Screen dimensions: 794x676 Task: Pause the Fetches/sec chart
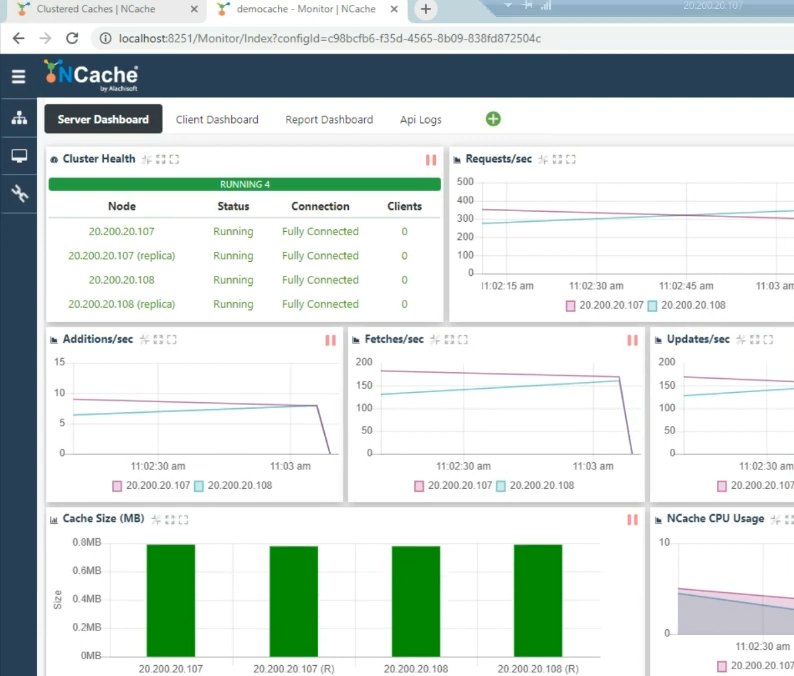tap(632, 340)
